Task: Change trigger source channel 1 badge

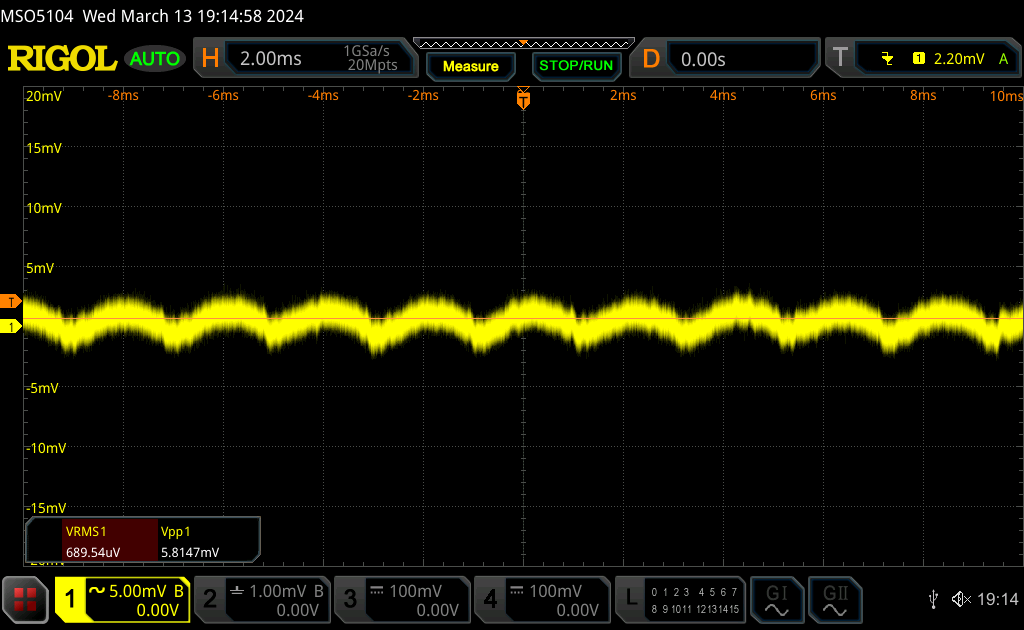Action: [x=919, y=59]
